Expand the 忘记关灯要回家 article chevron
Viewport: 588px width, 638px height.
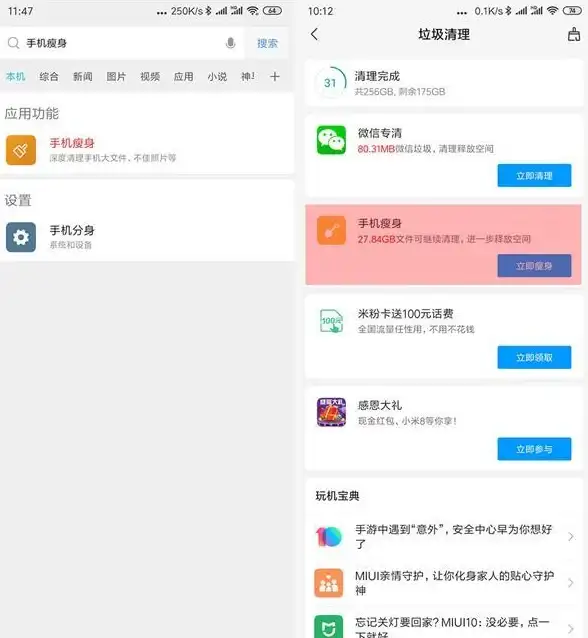click(571, 629)
